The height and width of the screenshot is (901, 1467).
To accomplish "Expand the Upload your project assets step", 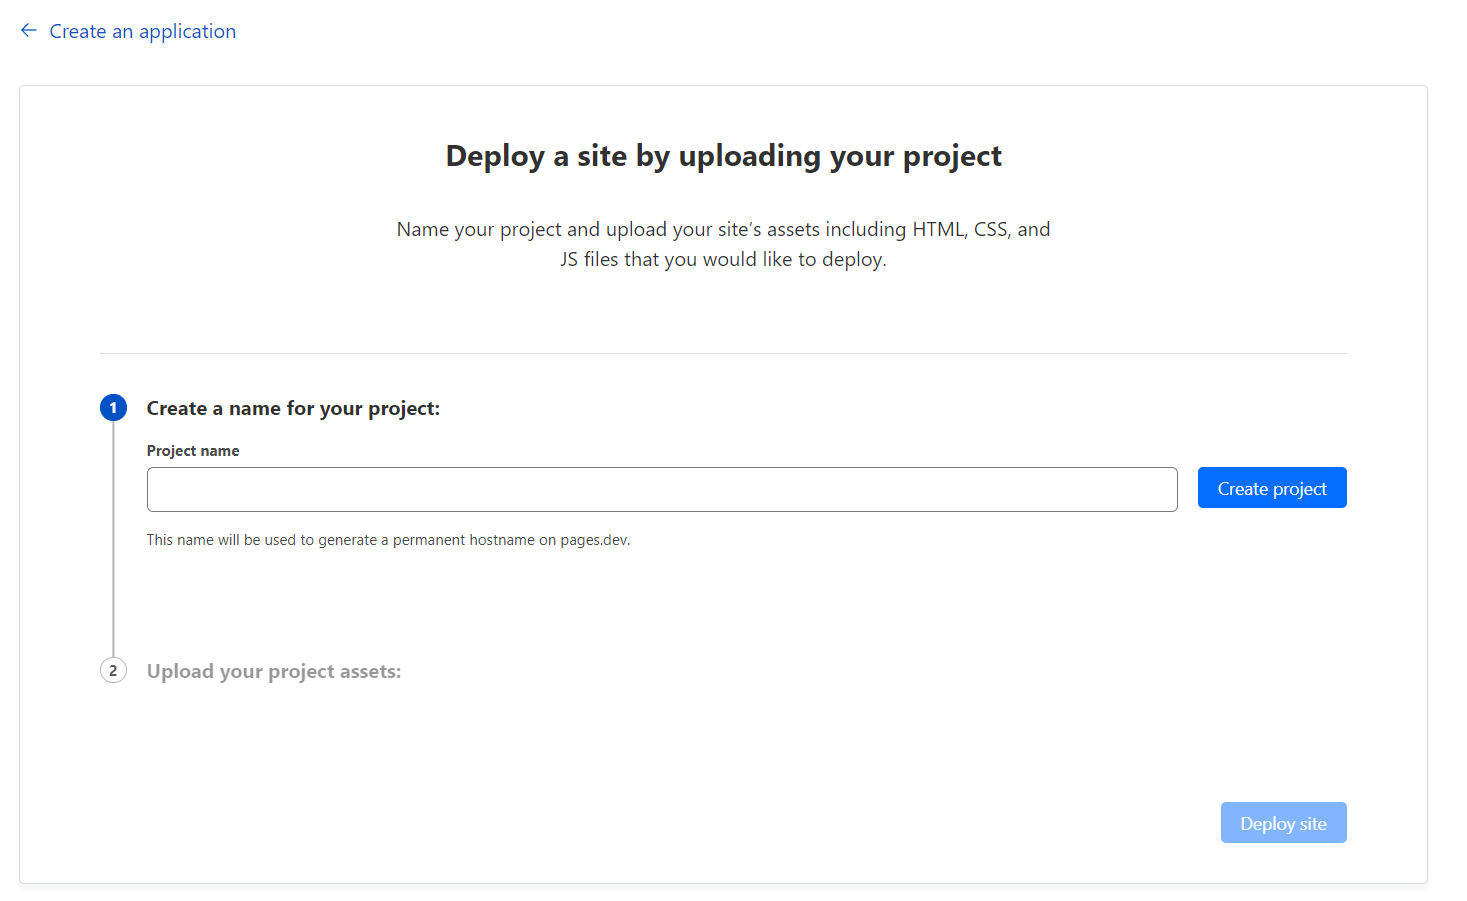I will (x=273, y=670).
